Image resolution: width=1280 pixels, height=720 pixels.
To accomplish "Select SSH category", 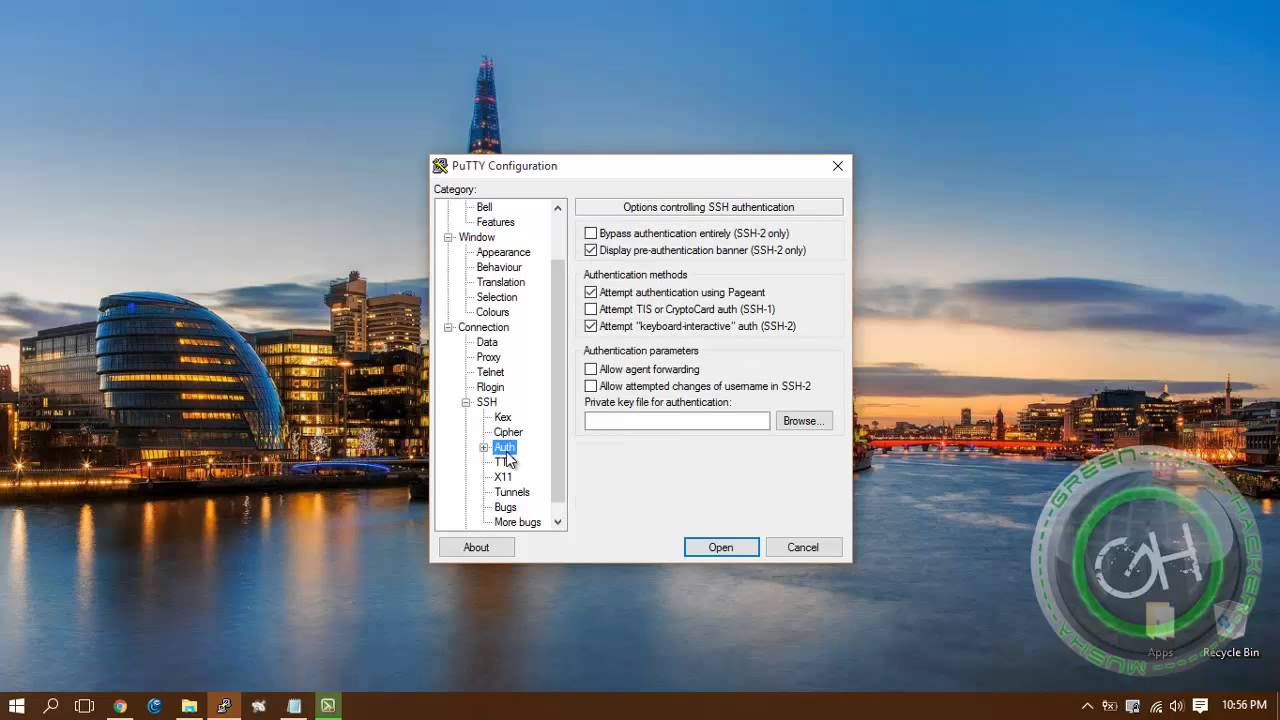I will coord(486,402).
